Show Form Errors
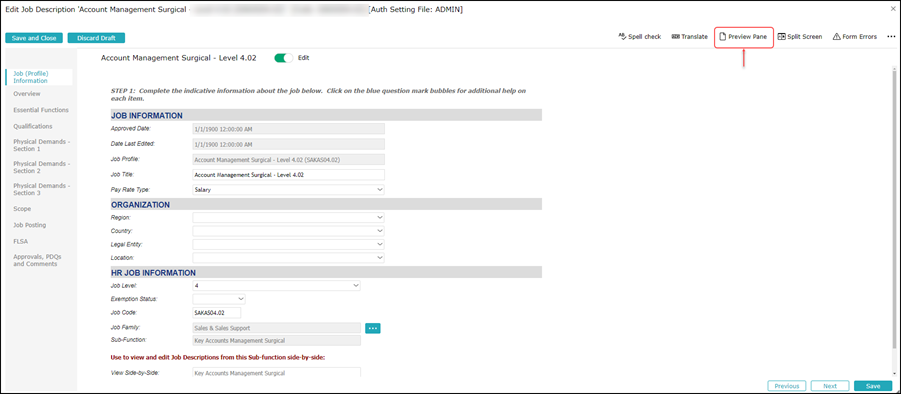901x394 pixels. point(854,37)
